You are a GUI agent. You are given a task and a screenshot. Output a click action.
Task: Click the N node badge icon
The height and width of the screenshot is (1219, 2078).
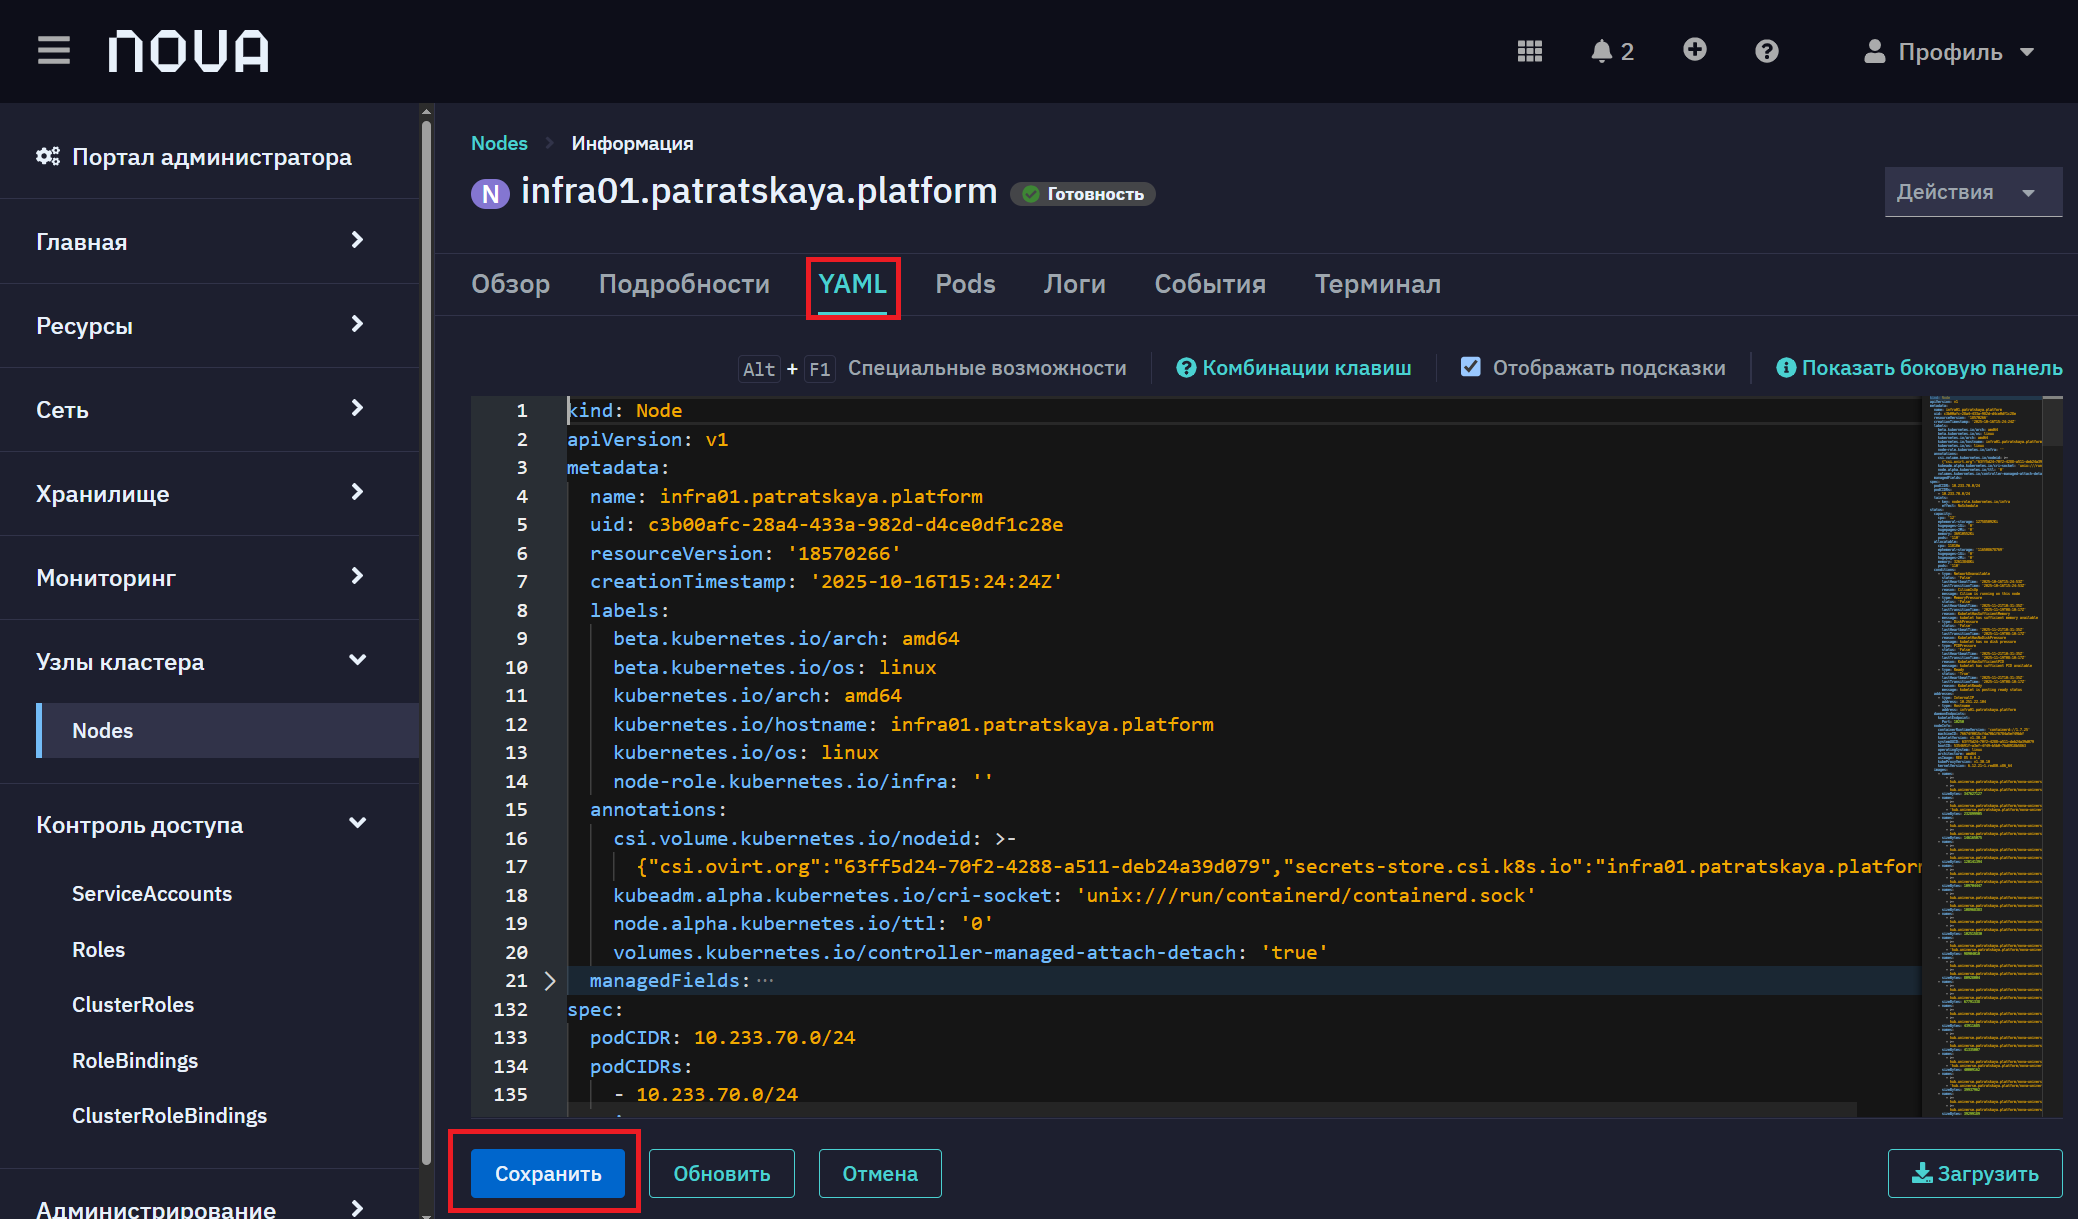[x=490, y=193]
